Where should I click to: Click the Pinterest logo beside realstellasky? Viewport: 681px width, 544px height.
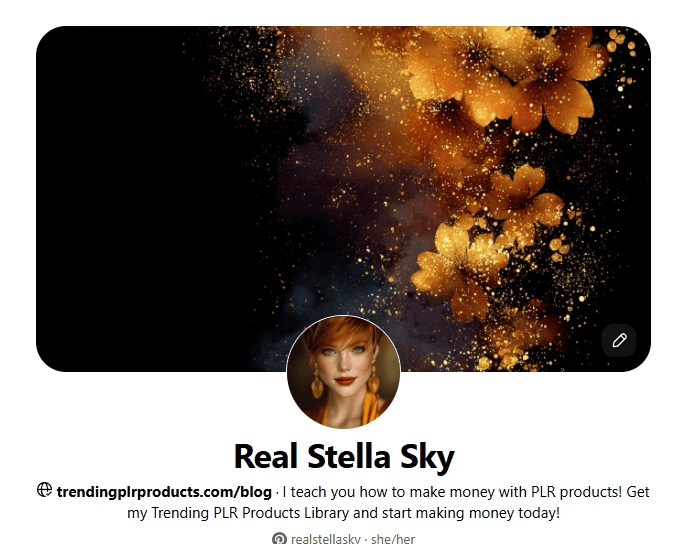pos(279,539)
